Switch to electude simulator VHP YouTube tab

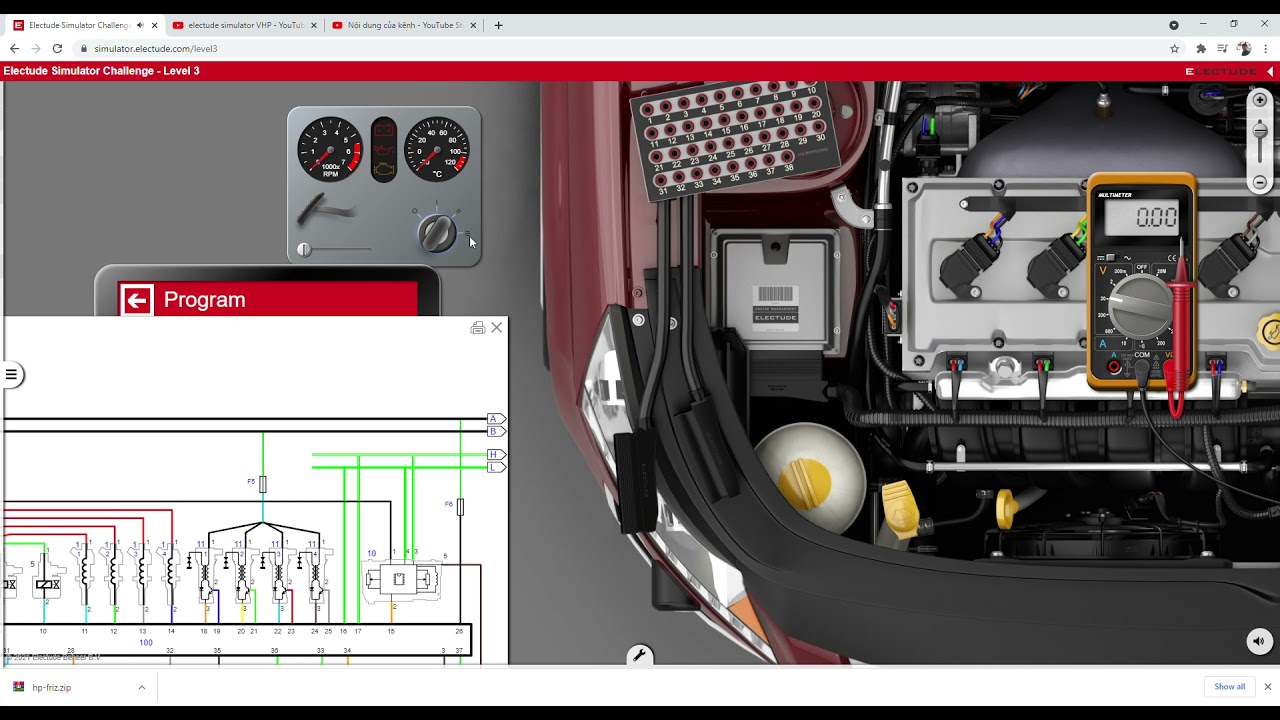pyautogui.click(x=244, y=25)
